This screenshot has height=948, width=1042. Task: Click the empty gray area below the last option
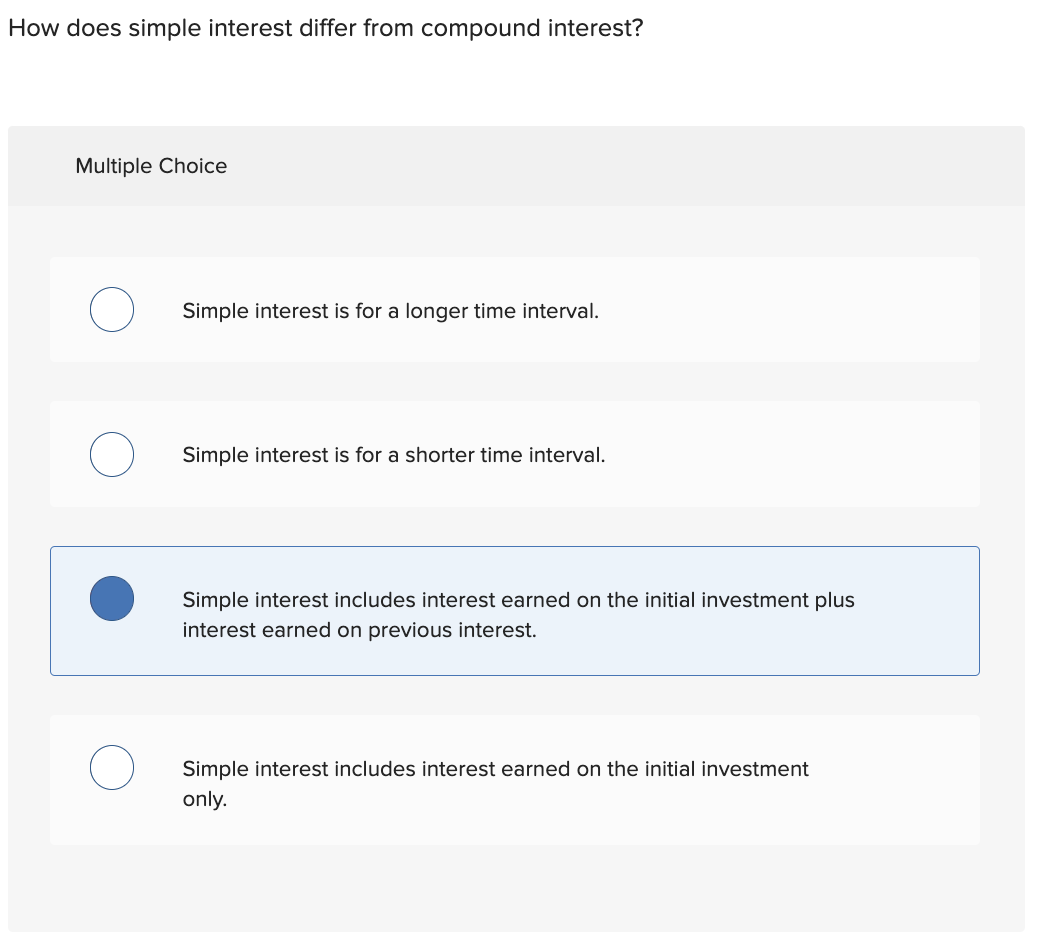point(515,890)
